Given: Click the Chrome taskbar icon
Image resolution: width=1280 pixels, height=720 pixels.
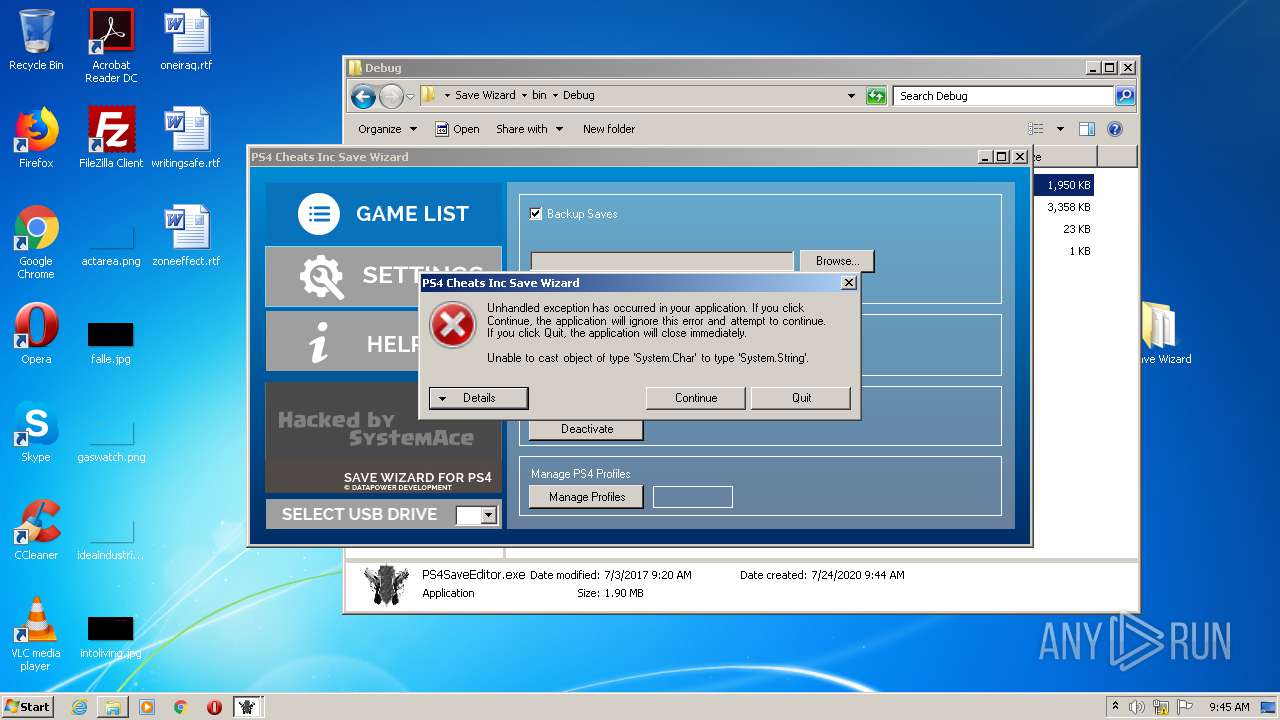Looking at the screenshot, I should [181, 707].
